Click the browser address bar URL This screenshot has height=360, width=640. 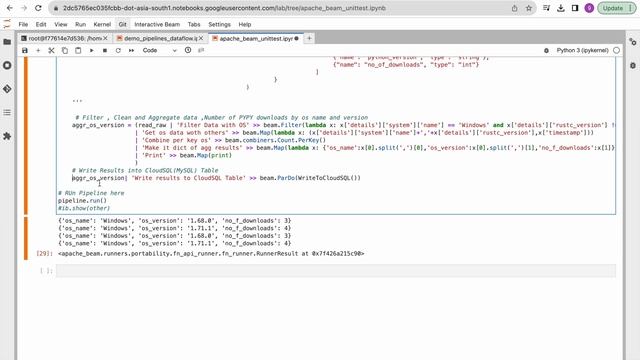224,8
